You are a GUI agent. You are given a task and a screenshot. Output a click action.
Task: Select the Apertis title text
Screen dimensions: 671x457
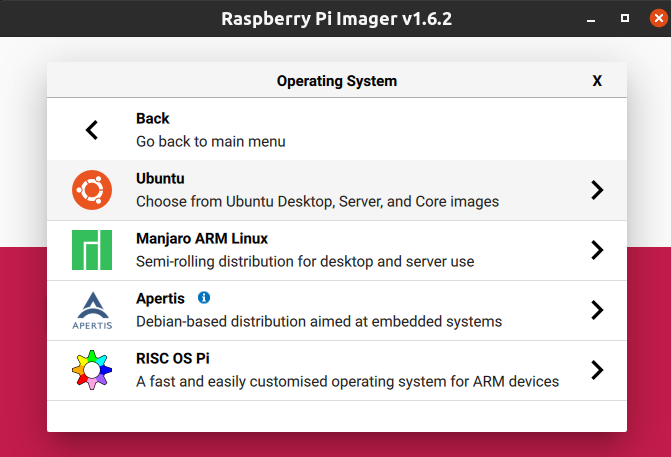(x=160, y=299)
